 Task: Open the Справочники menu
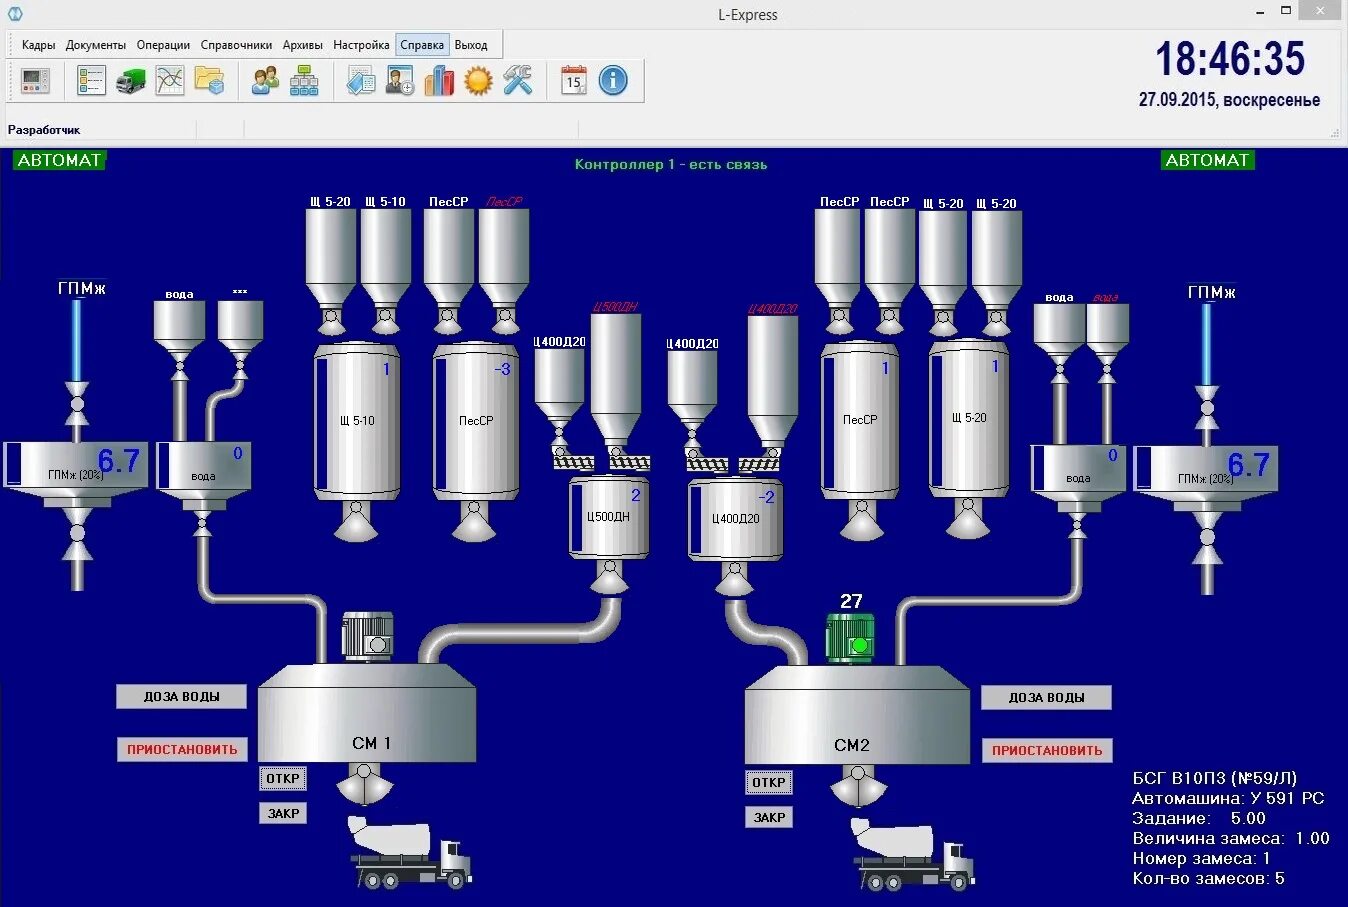236,45
